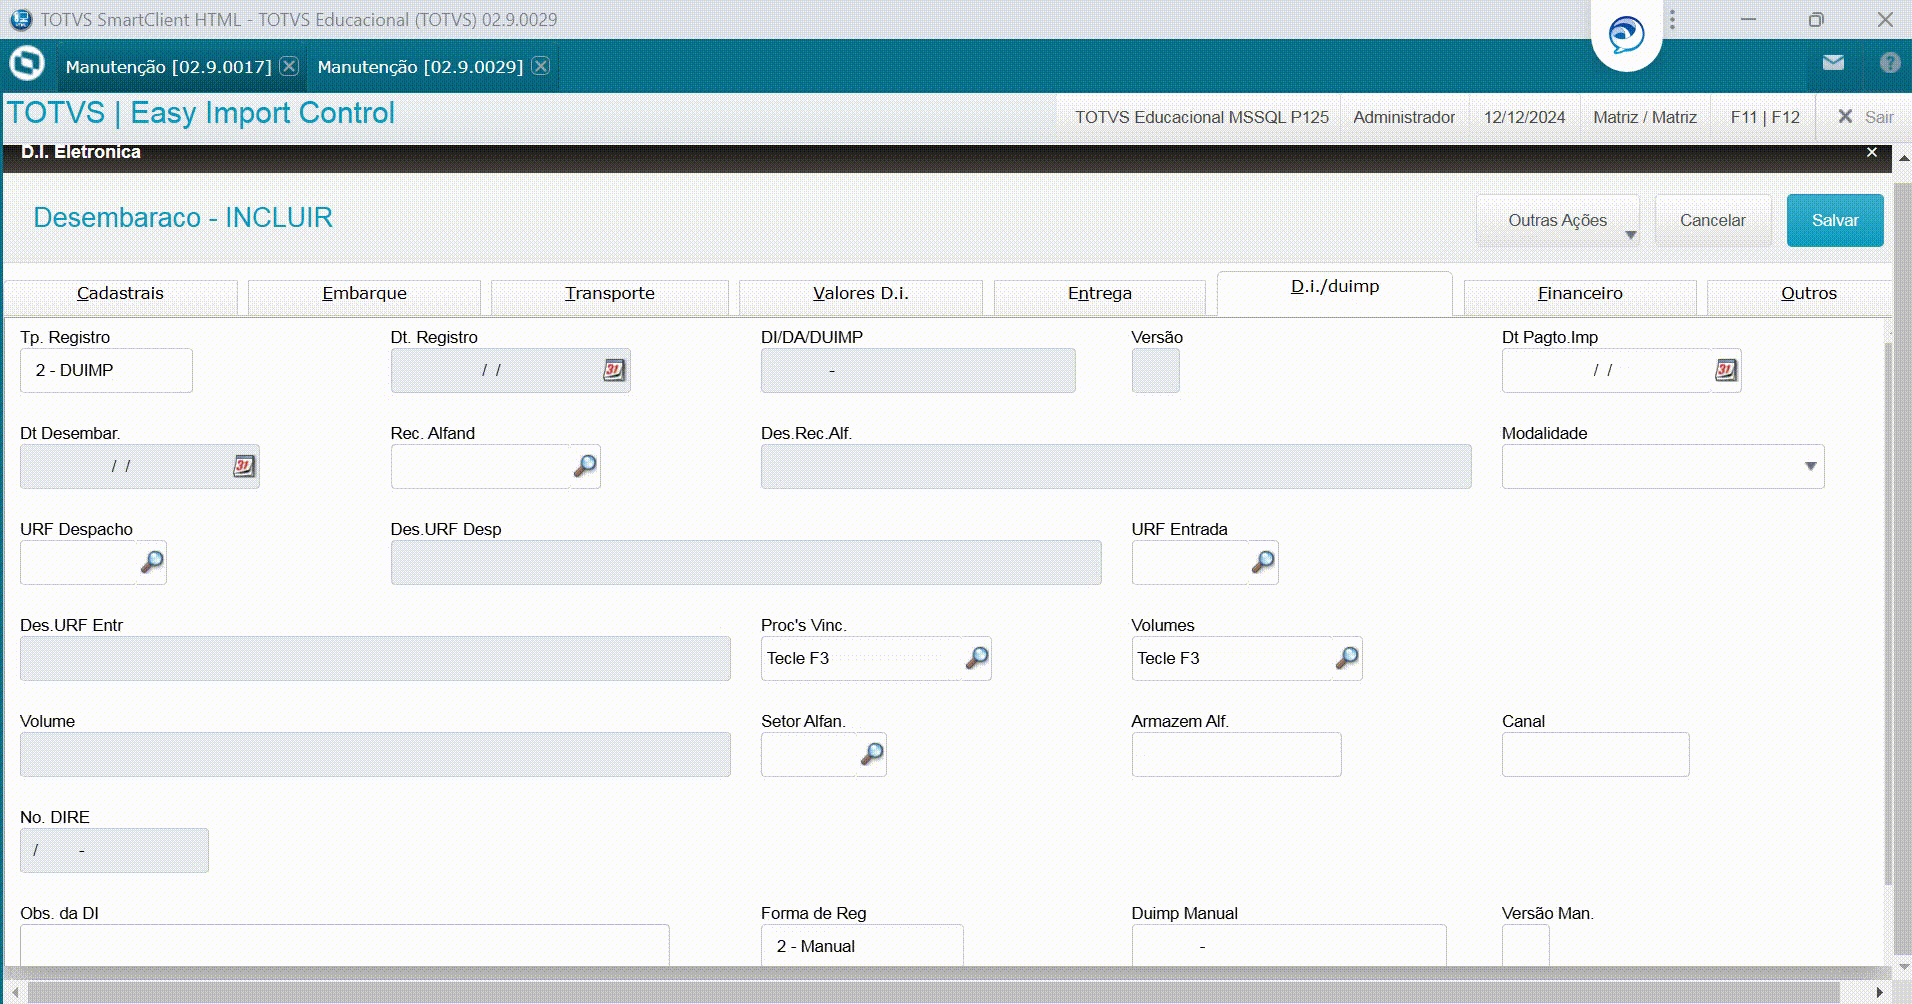
Task: Activate the Manutenção [02.9.0029] tab
Action: point(420,67)
